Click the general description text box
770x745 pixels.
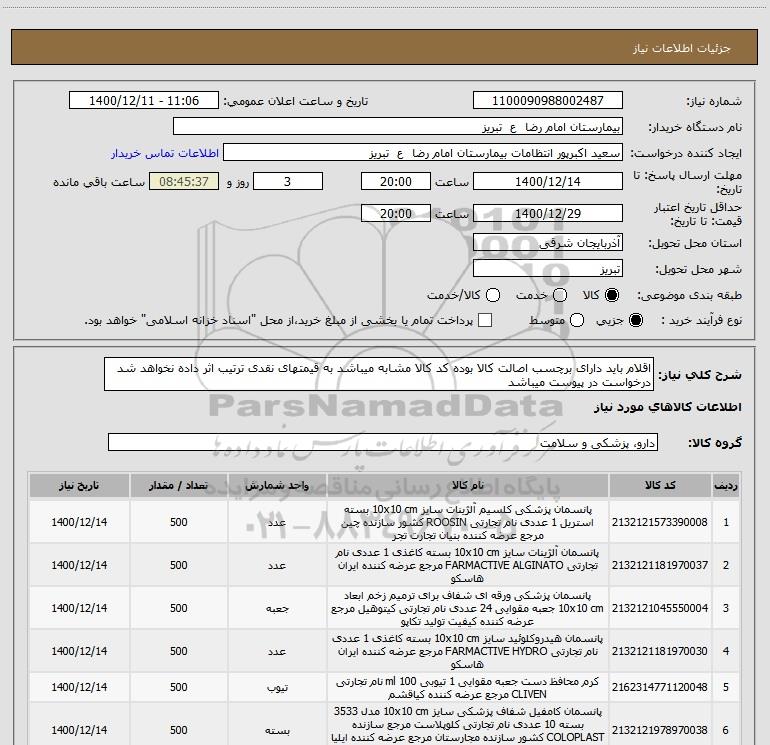tap(379, 374)
